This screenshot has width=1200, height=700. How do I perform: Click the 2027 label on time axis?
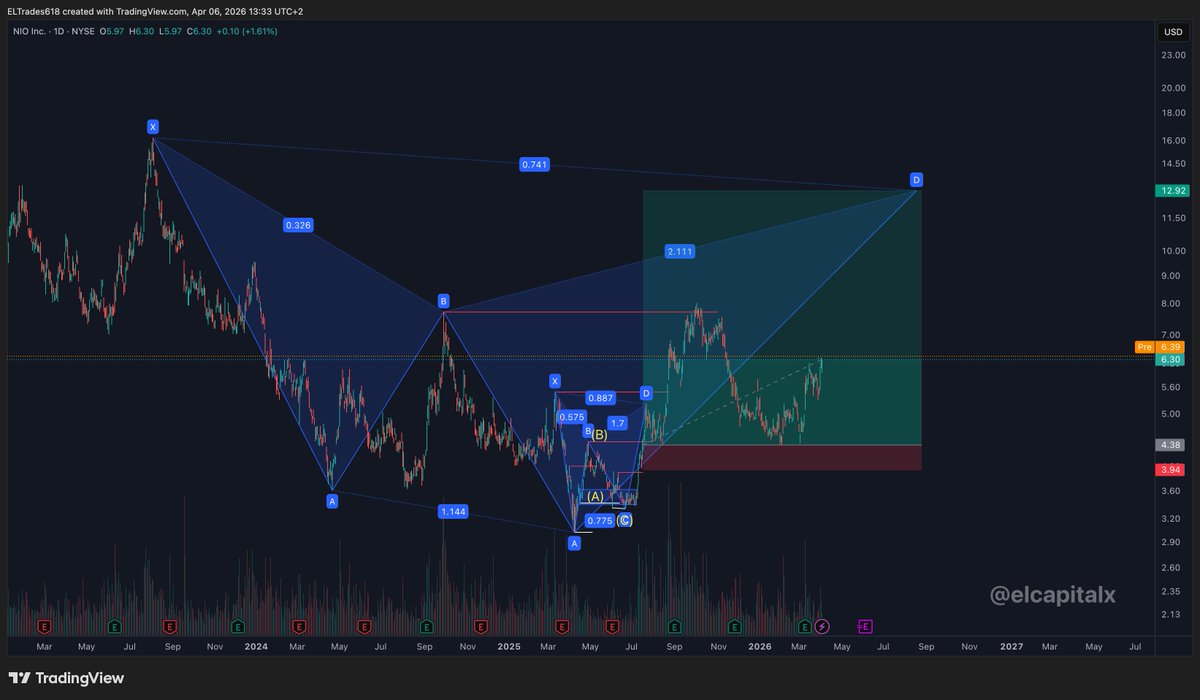tap(1012, 647)
